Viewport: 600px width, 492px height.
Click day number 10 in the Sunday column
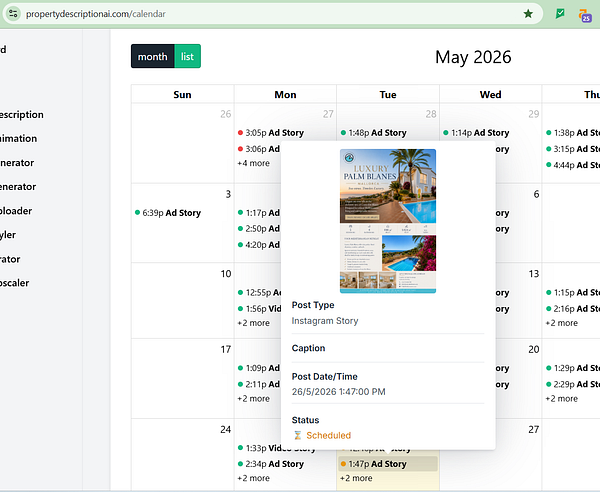pyautogui.click(x=226, y=274)
